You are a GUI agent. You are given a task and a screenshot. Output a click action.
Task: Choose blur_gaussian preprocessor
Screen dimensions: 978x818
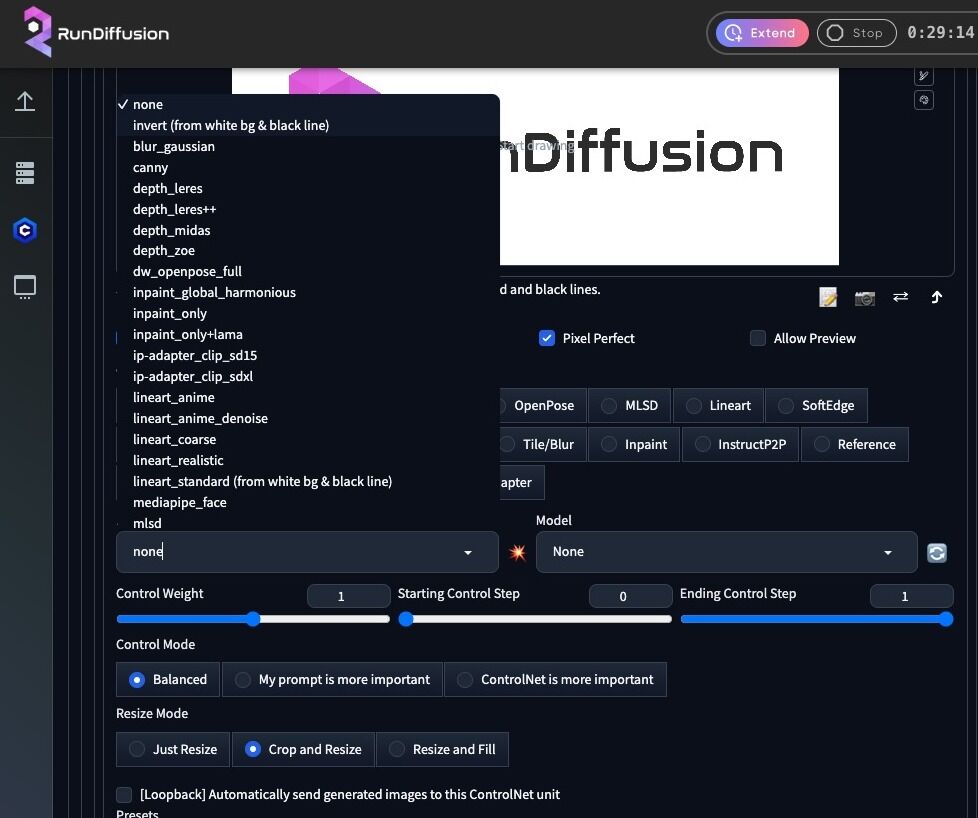[308, 147]
